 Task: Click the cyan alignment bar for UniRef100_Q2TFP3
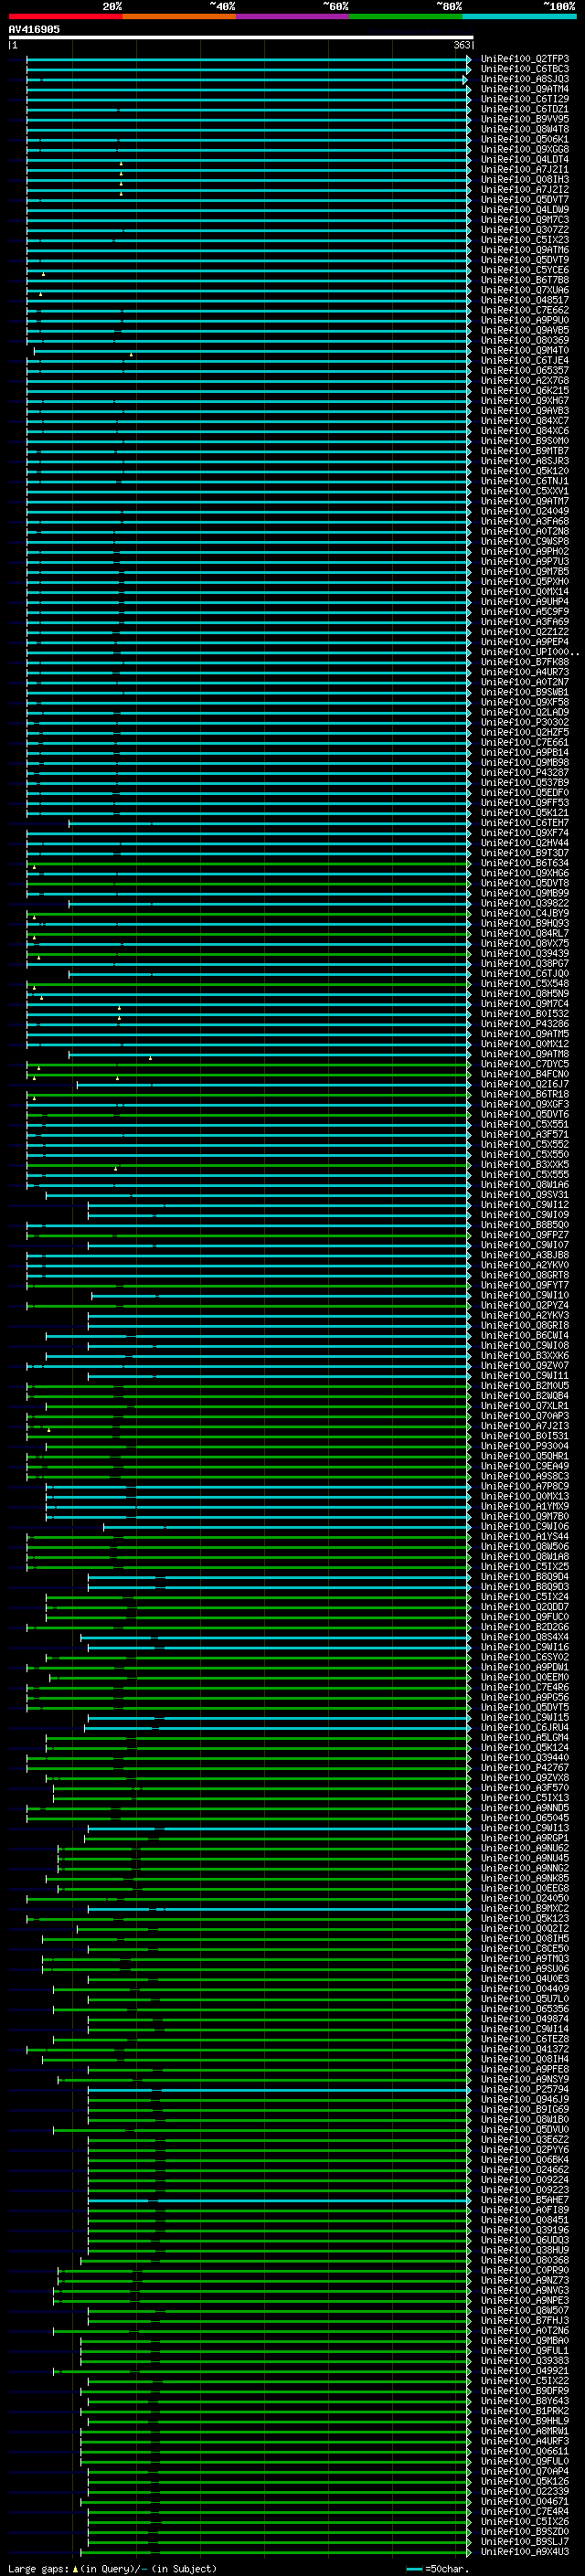(247, 59)
